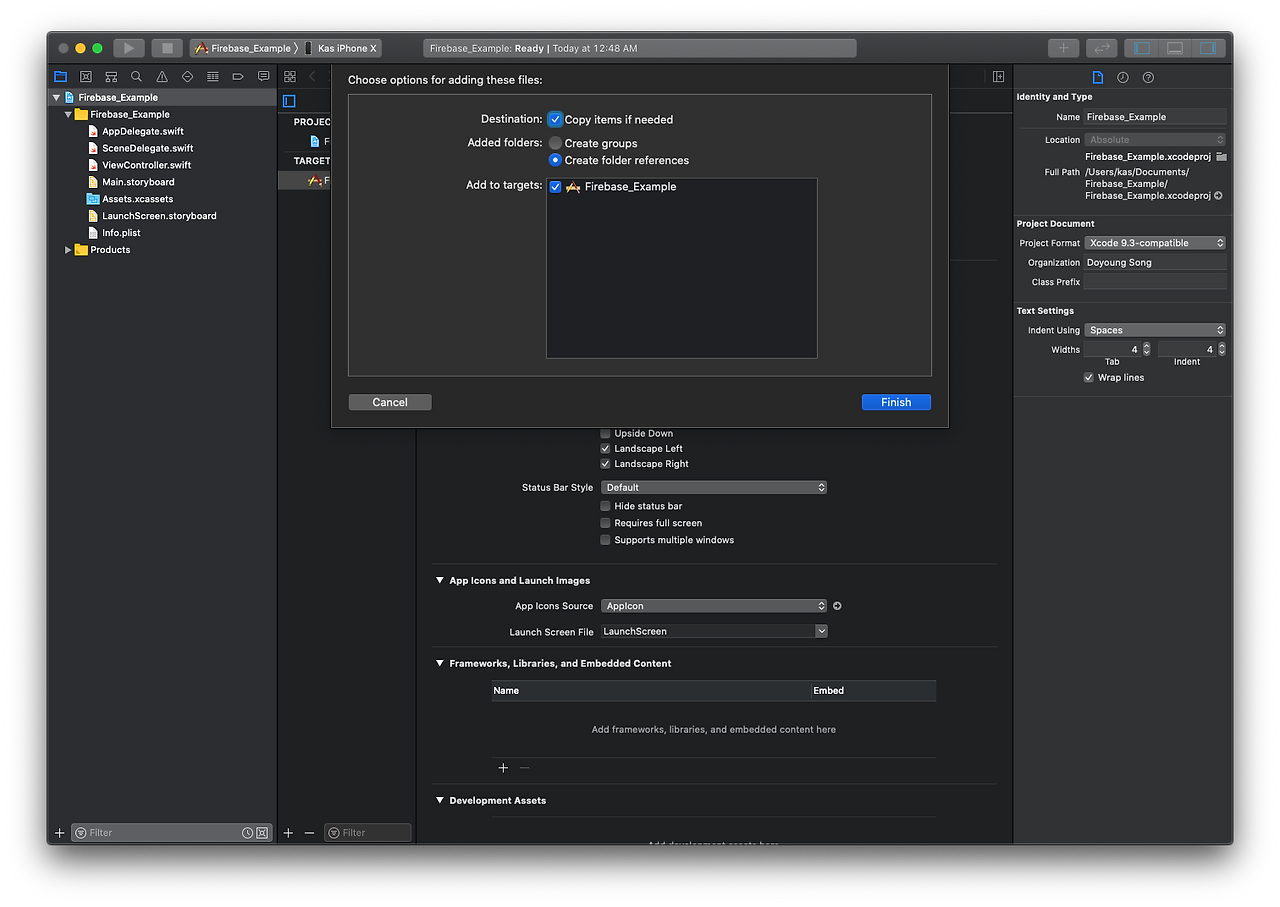Image resolution: width=1280 pixels, height=907 pixels.
Task: Open the related items grid icon
Action: pos(290,76)
